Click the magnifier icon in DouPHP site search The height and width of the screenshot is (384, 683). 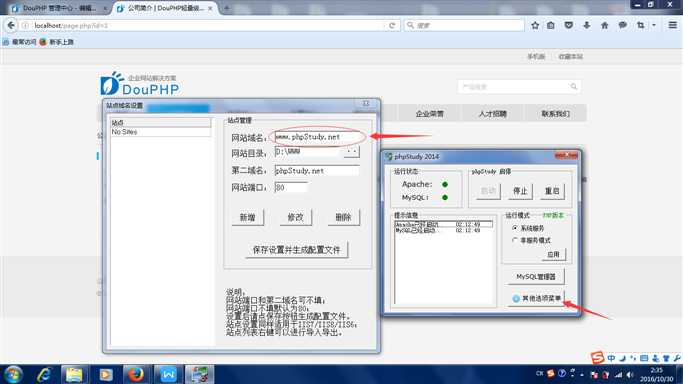coord(574,87)
